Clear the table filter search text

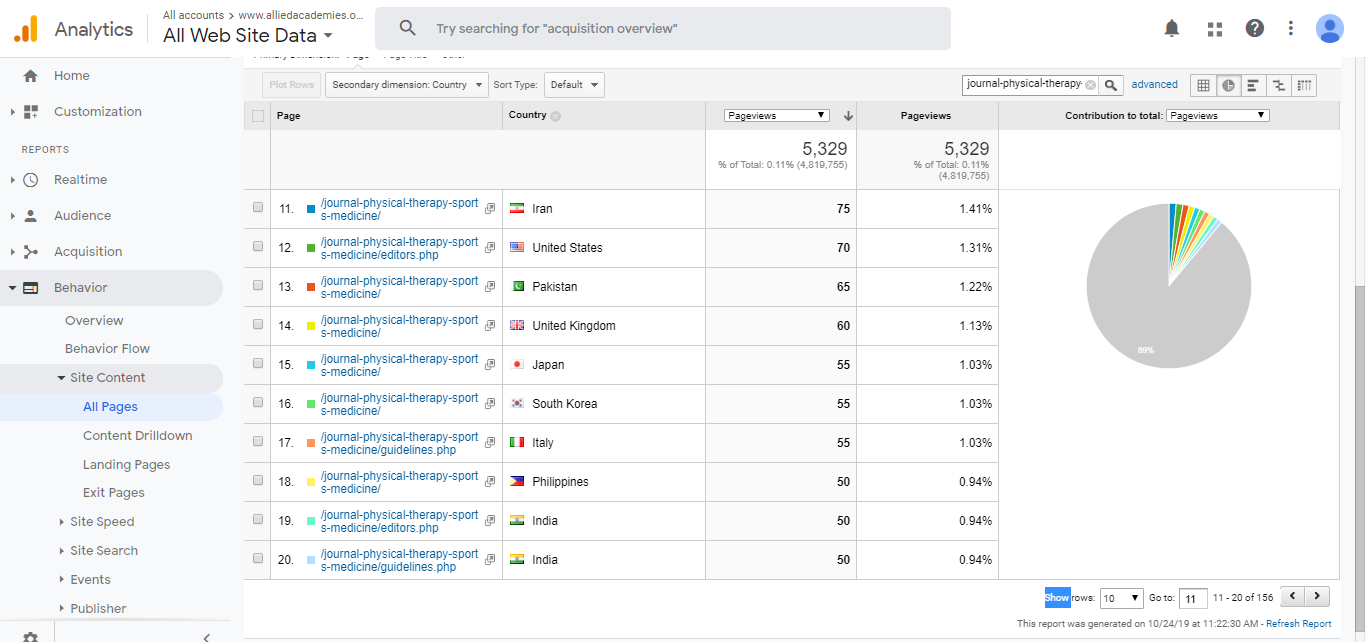(x=1090, y=85)
